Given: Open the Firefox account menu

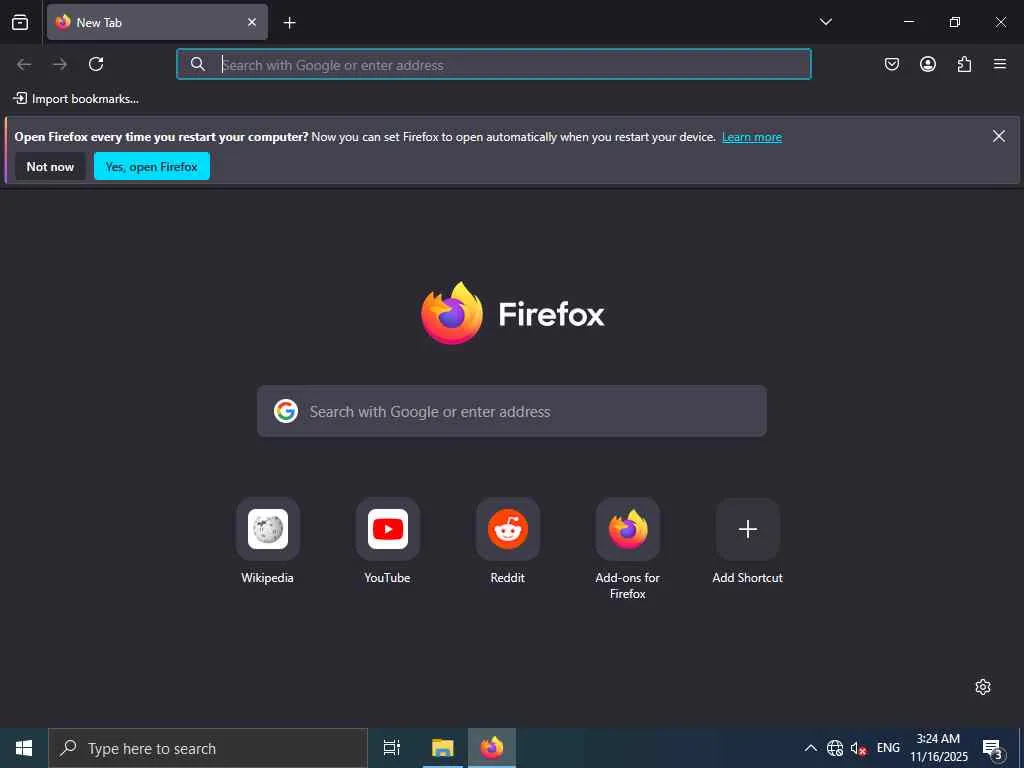Looking at the screenshot, I should pyautogui.click(x=927, y=64).
